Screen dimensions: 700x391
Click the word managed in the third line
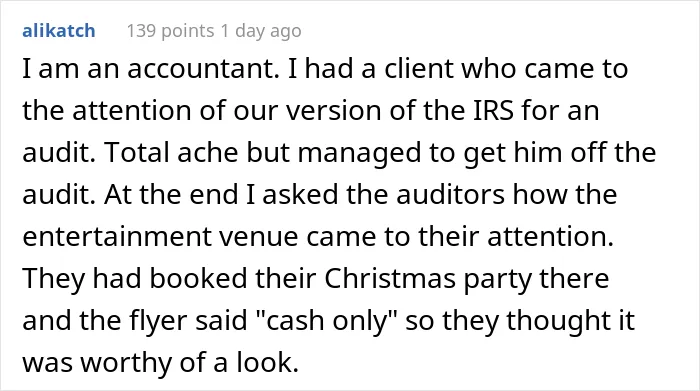(359, 154)
